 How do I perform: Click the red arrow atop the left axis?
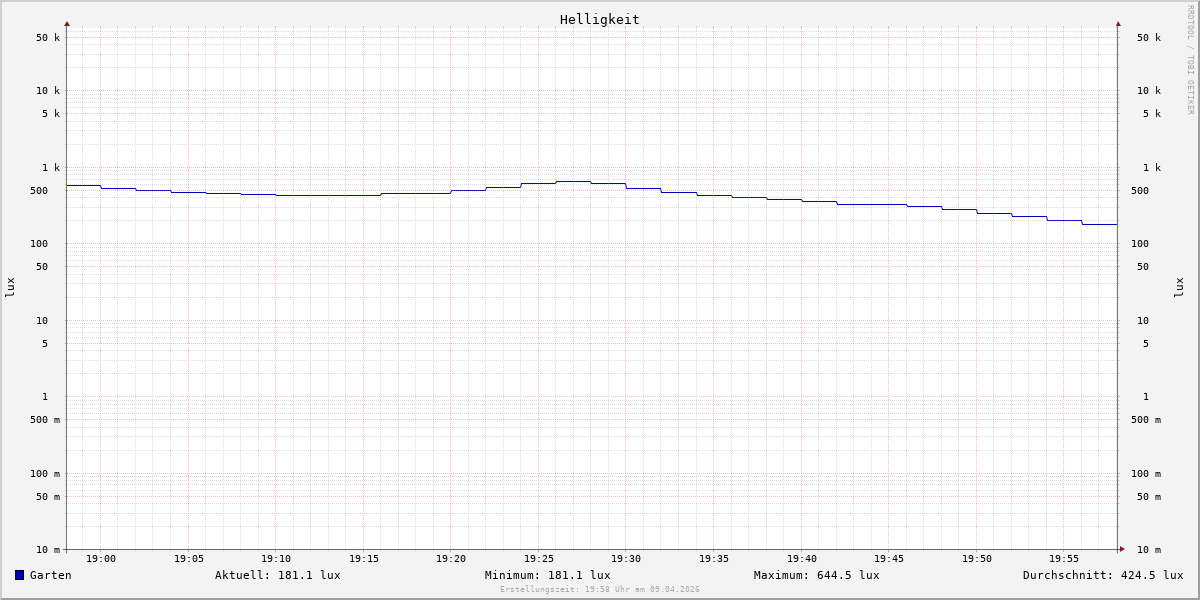(x=67, y=23)
